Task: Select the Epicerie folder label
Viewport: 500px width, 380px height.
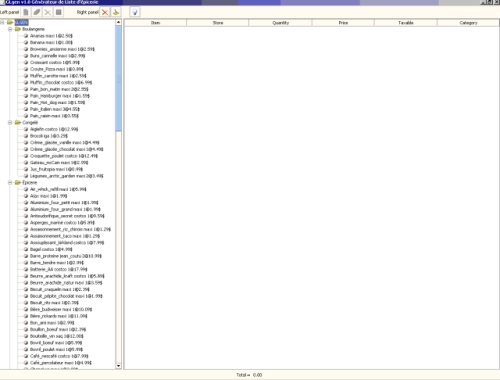Action: click(x=30, y=182)
